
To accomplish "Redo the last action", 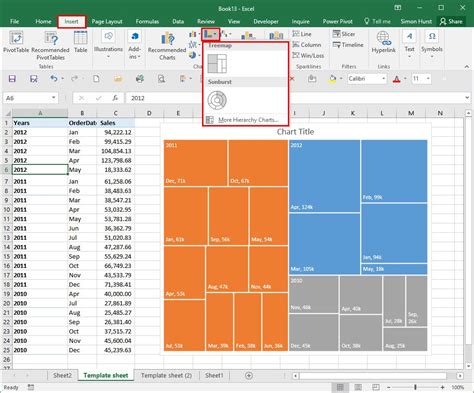I will click(75, 79).
